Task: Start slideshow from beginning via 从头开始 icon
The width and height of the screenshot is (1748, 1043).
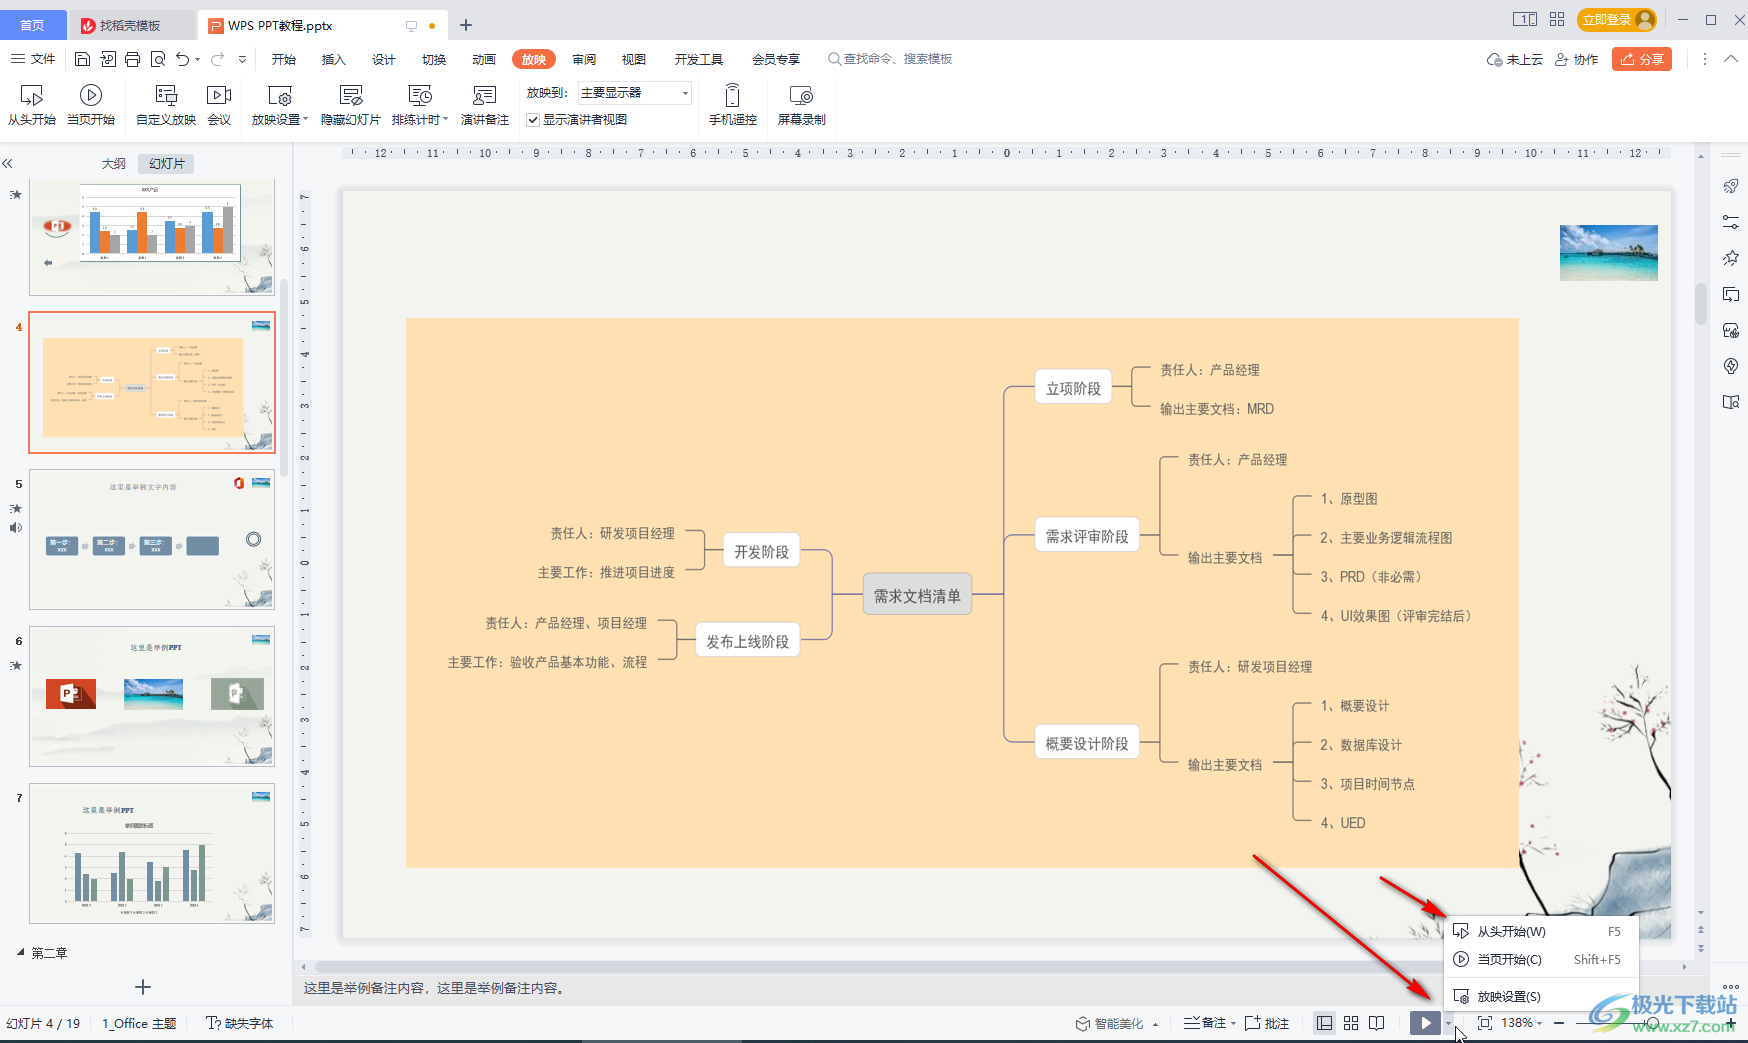Action: pos(32,104)
